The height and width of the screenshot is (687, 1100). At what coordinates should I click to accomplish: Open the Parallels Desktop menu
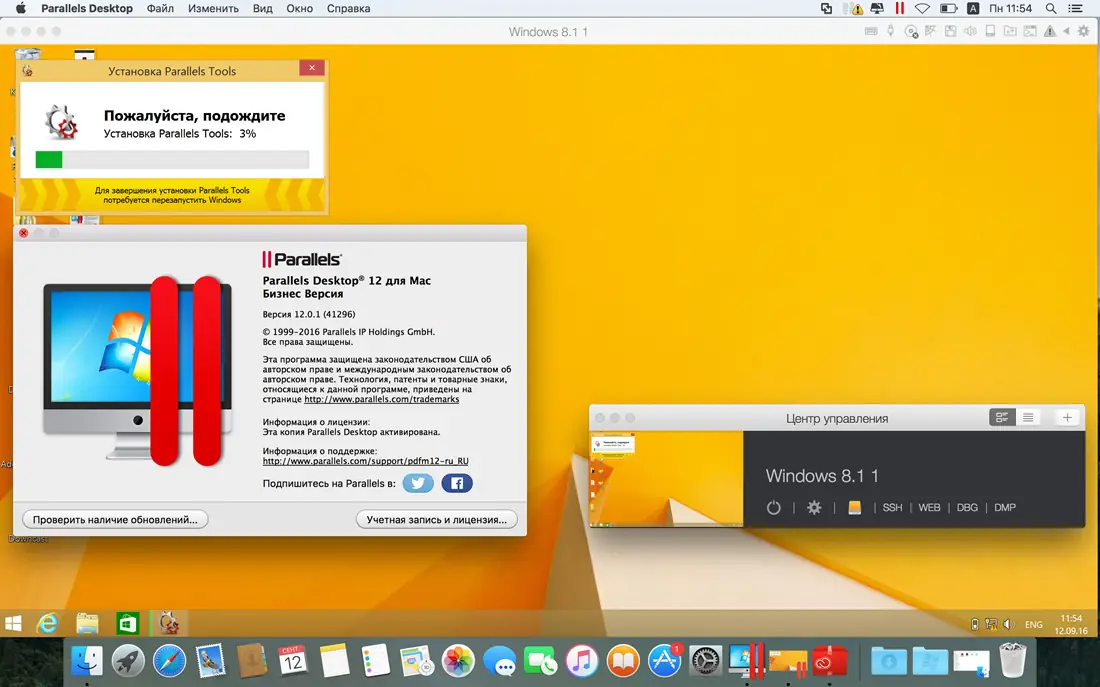(87, 8)
